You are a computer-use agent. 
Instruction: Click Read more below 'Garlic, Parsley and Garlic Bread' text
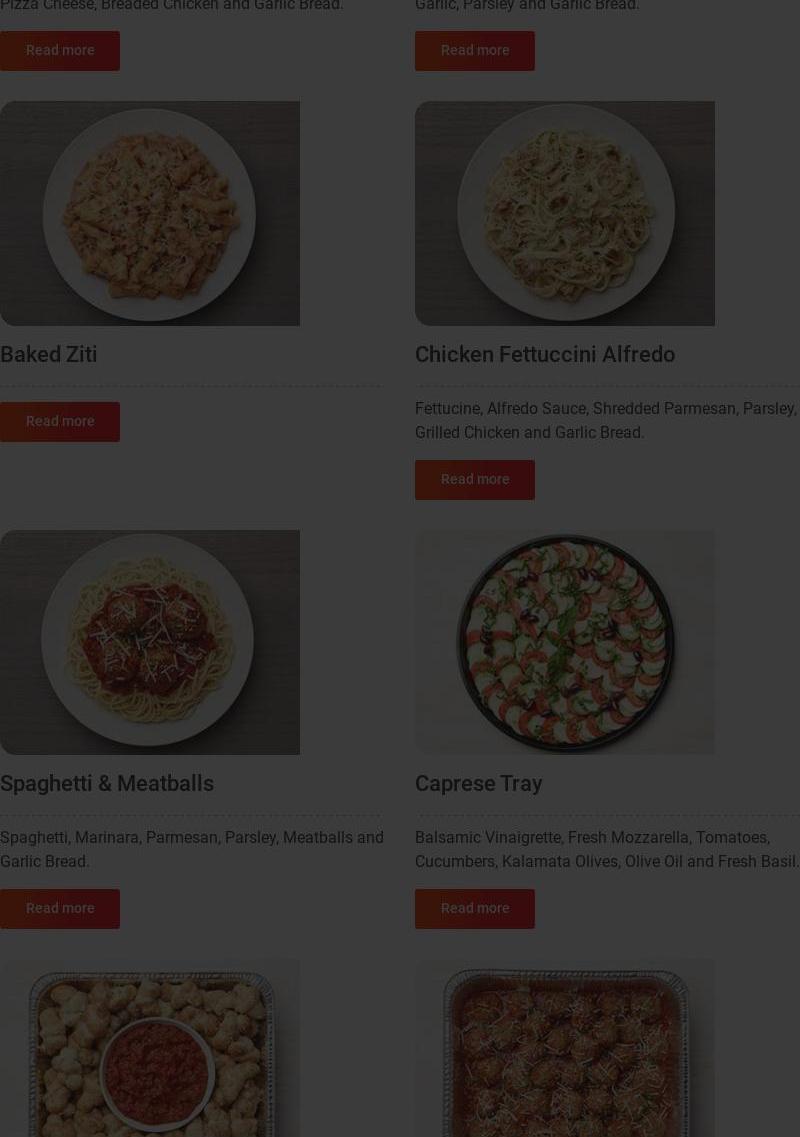[x=474, y=50]
